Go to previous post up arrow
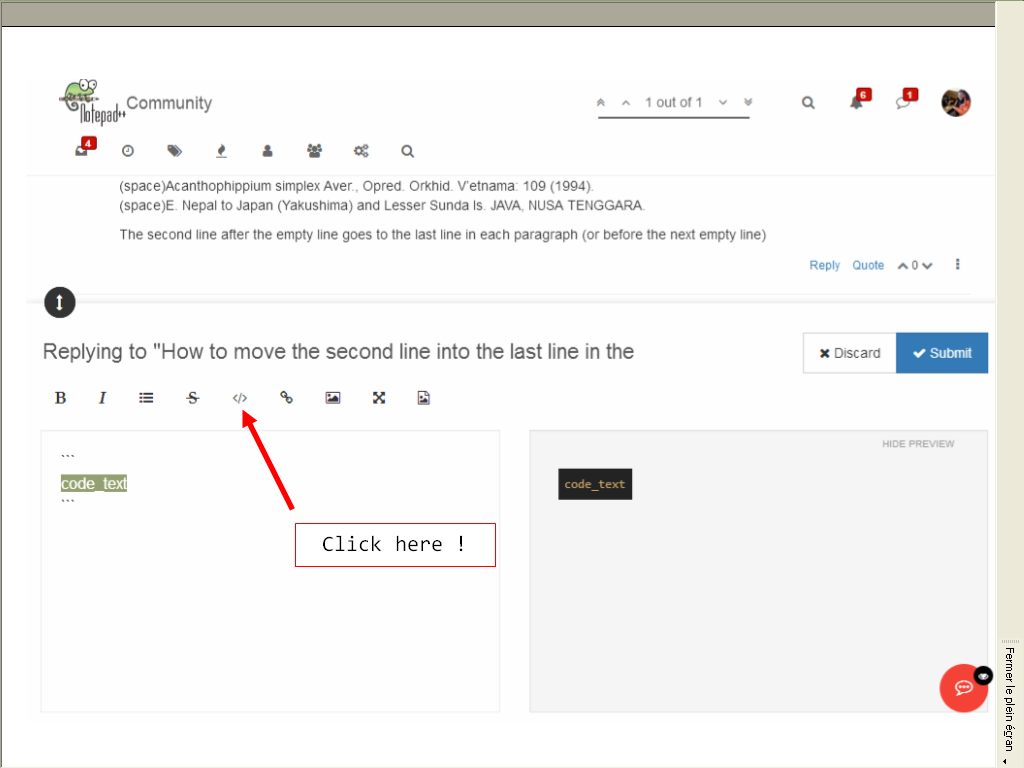 pyautogui.click(x=626, y=103)
